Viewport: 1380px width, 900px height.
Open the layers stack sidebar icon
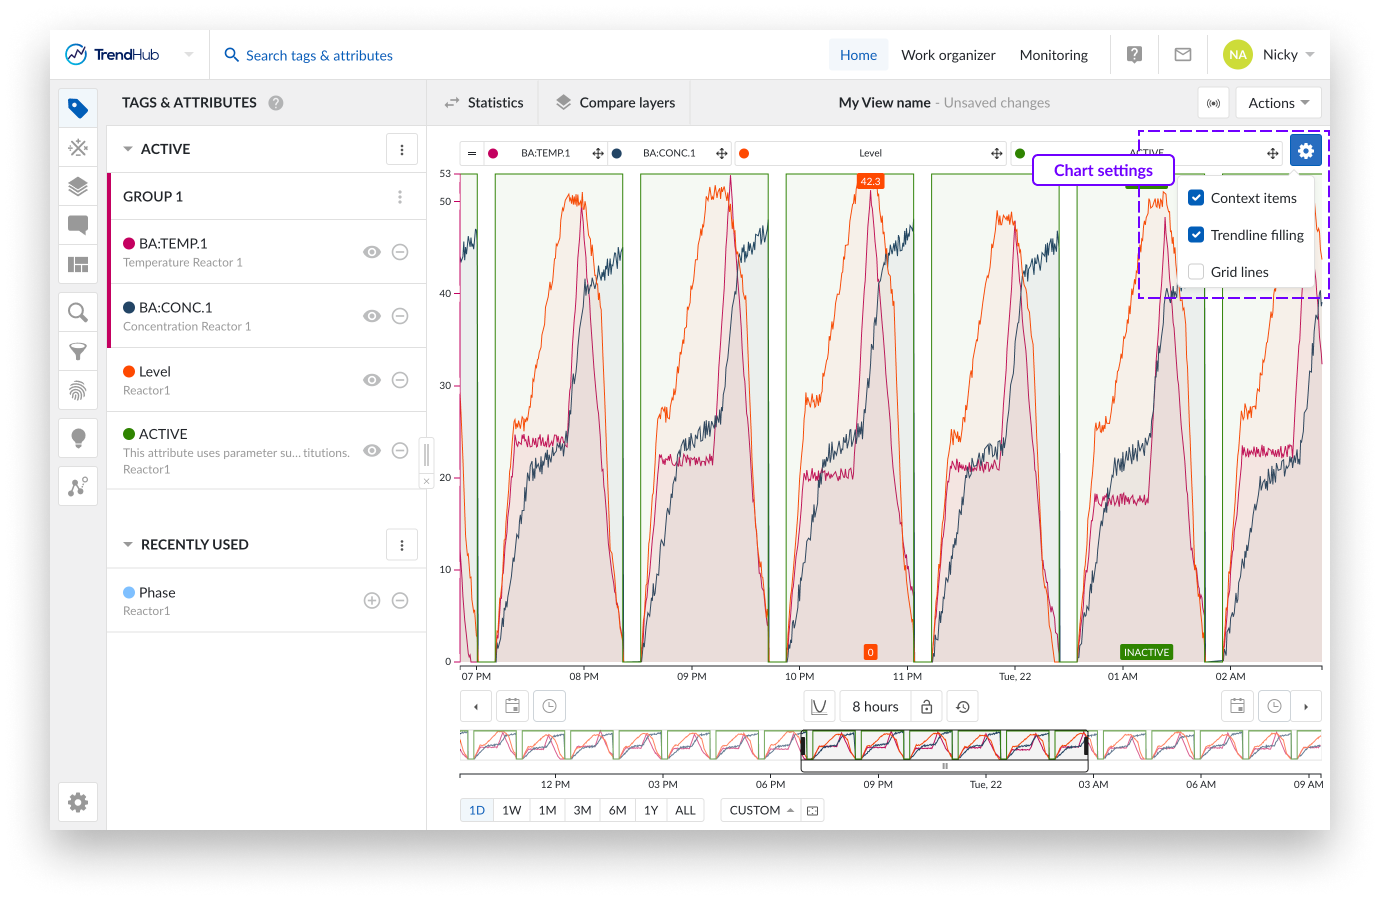(x=78, y=187)
